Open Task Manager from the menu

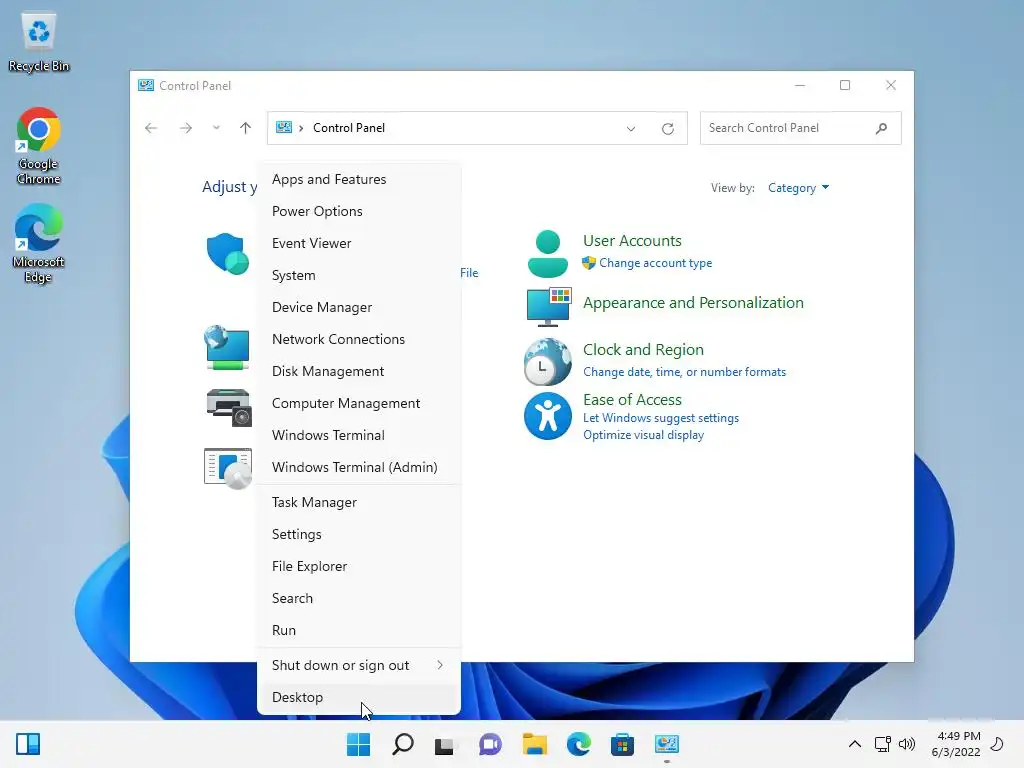coord(359,503)
